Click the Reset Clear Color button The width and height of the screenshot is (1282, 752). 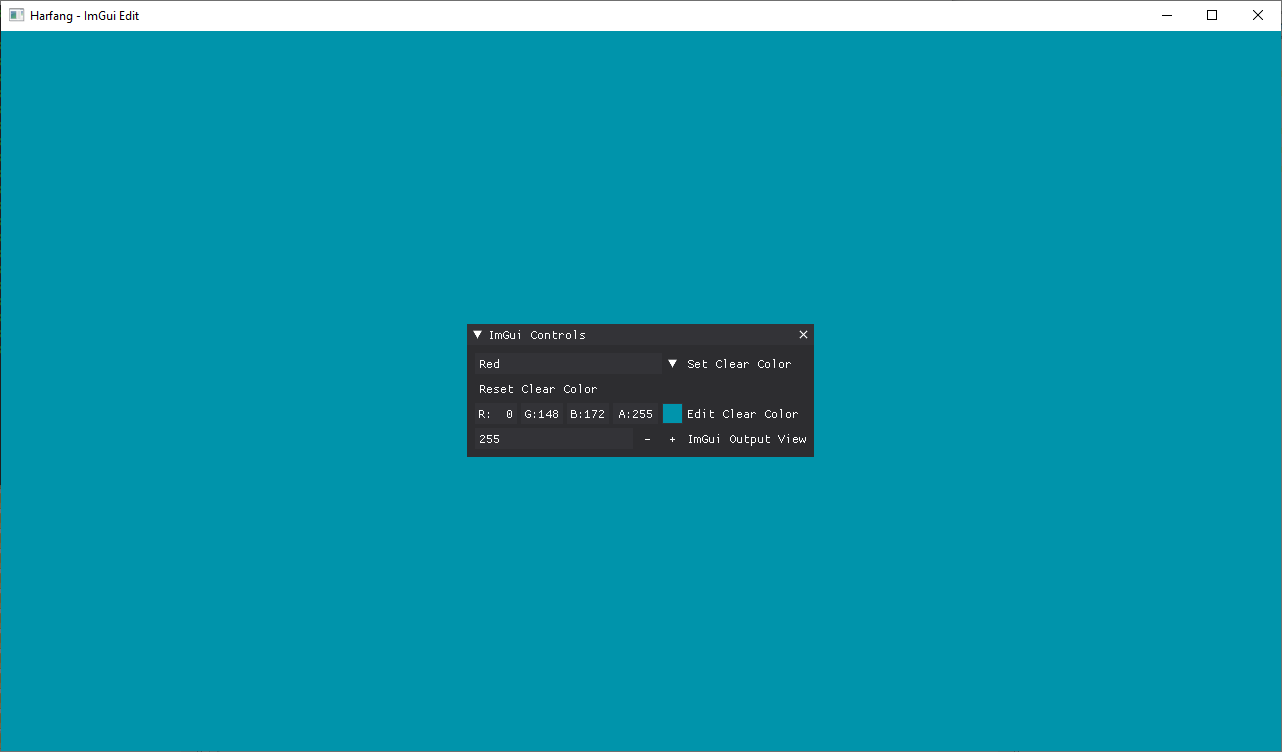point(538,389)
